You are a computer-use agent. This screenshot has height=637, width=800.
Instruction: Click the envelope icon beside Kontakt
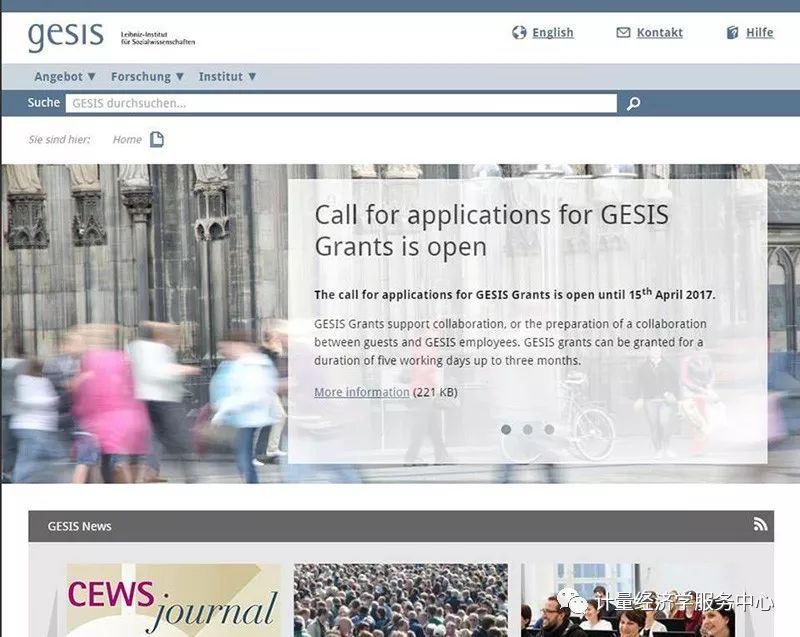click(x=625, y=32)
